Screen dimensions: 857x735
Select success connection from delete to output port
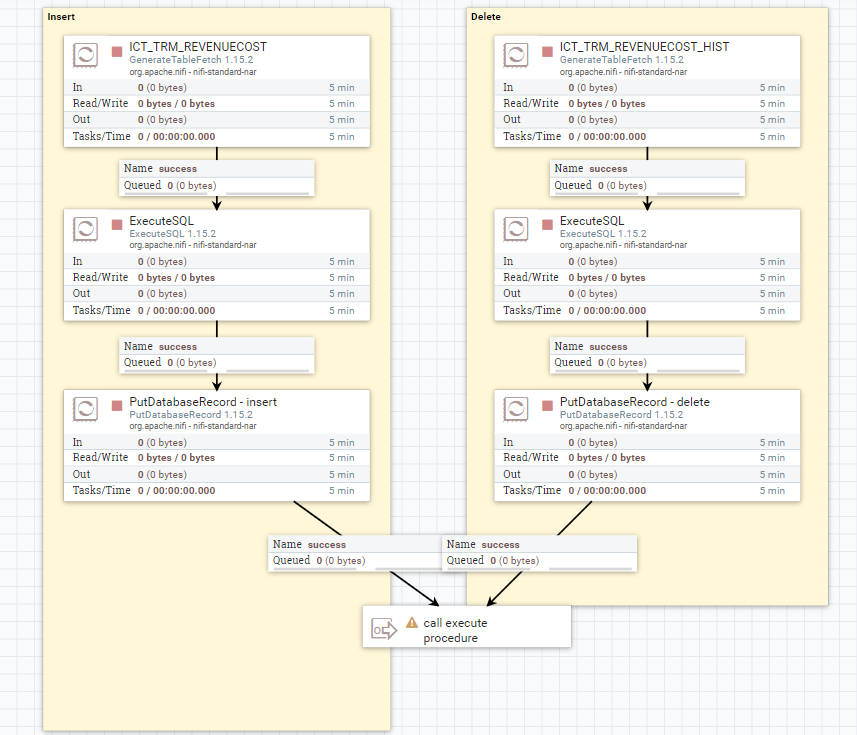click(x=539, y=553)
